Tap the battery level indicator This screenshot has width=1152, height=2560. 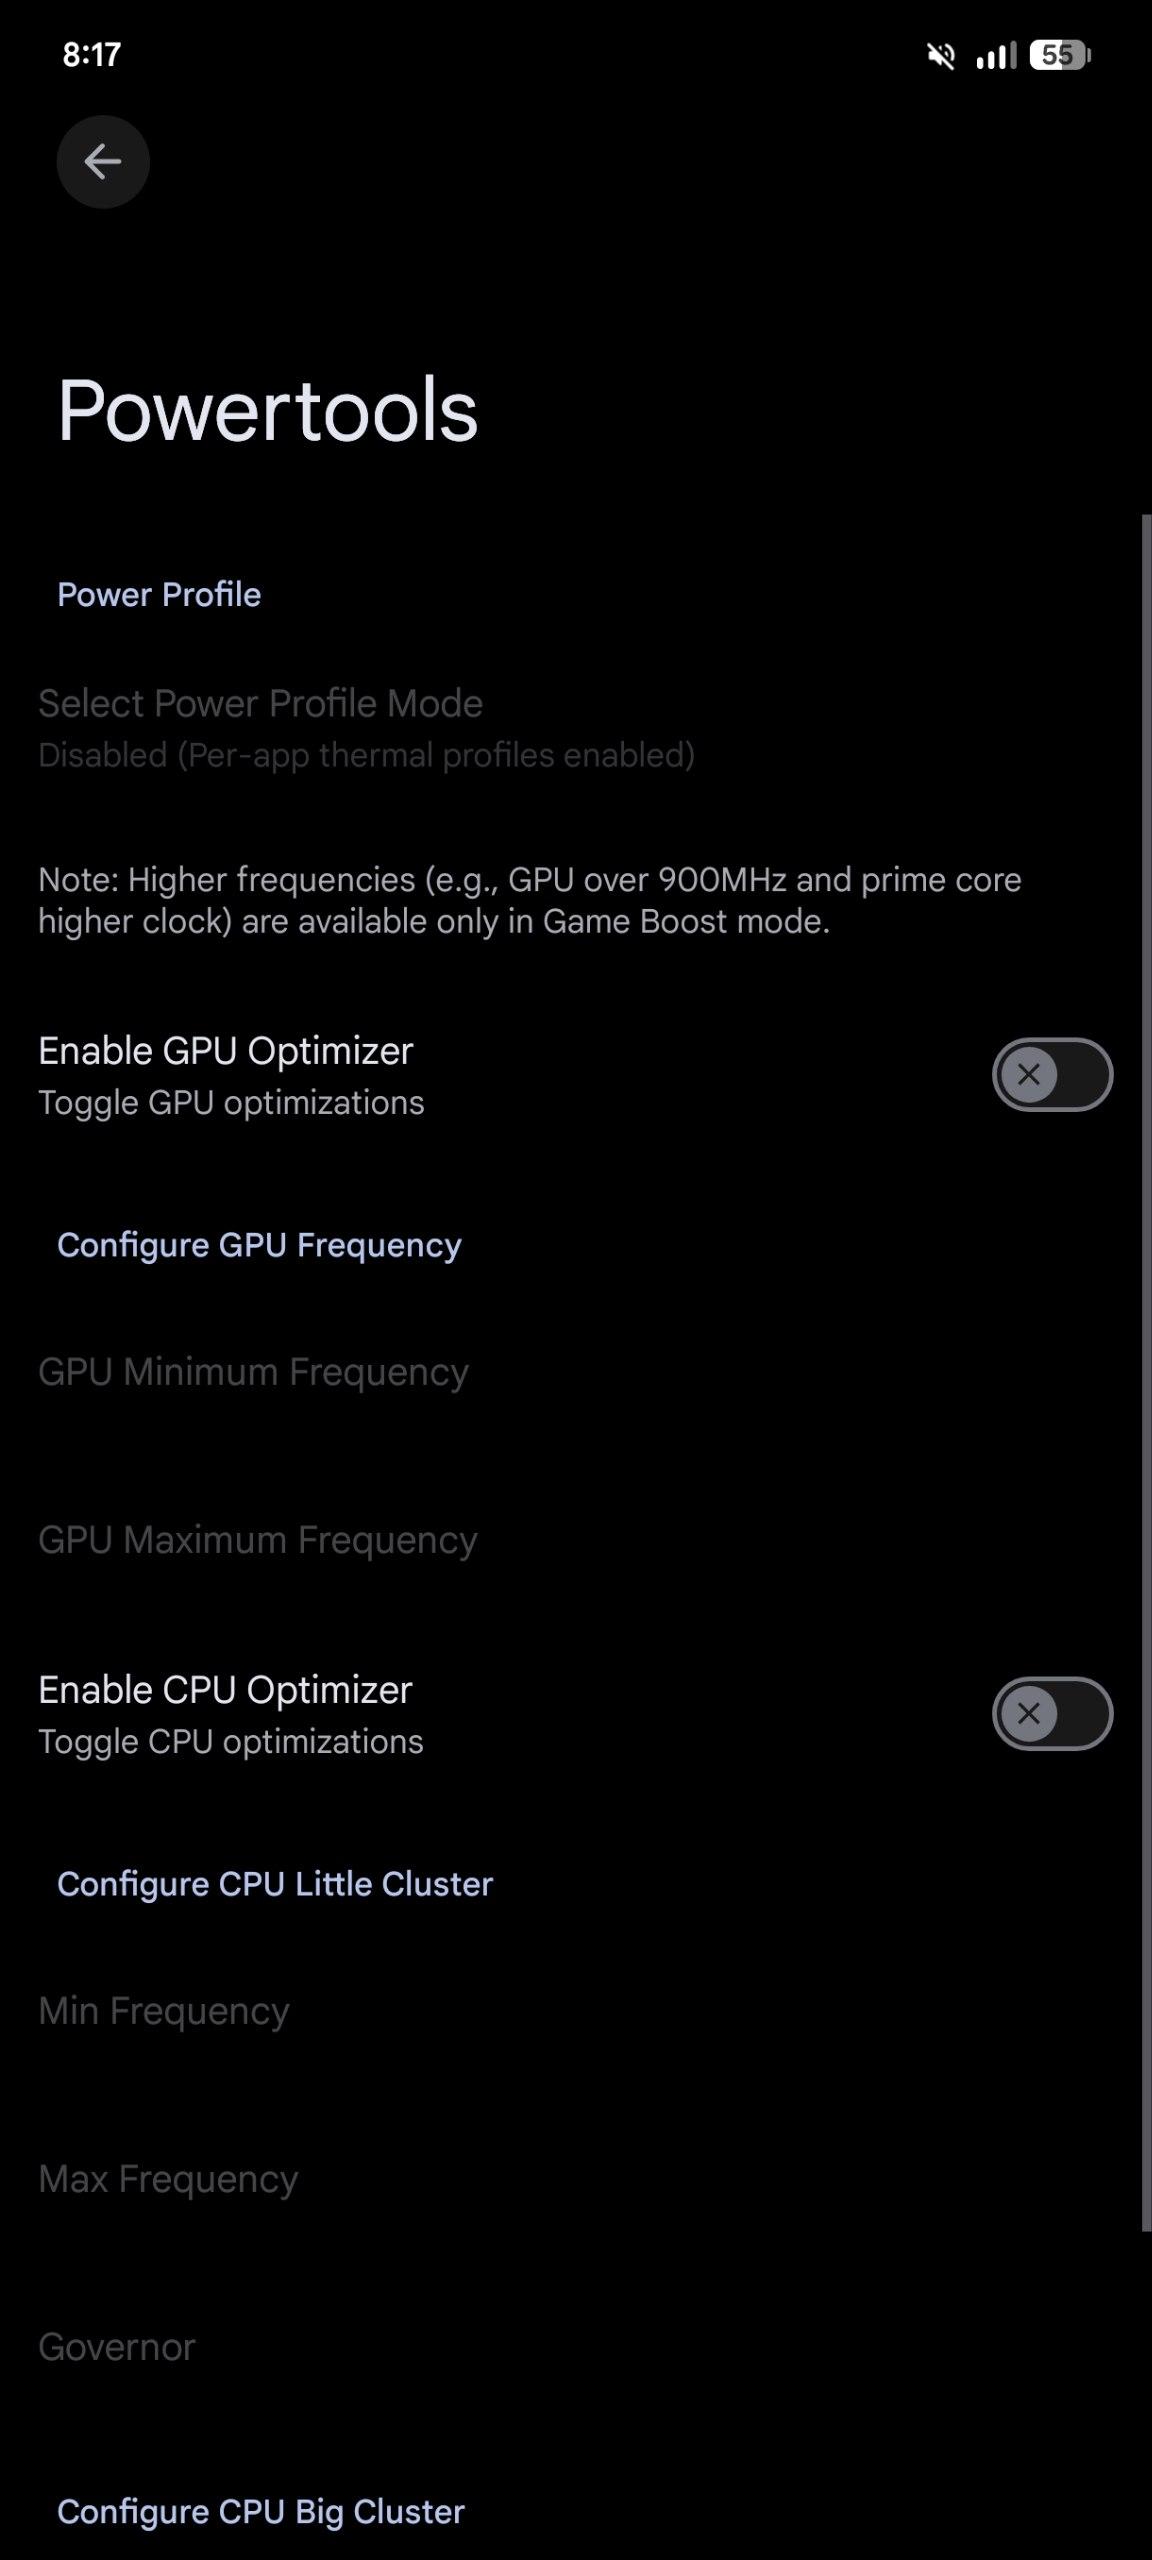tap(1060, 55)
